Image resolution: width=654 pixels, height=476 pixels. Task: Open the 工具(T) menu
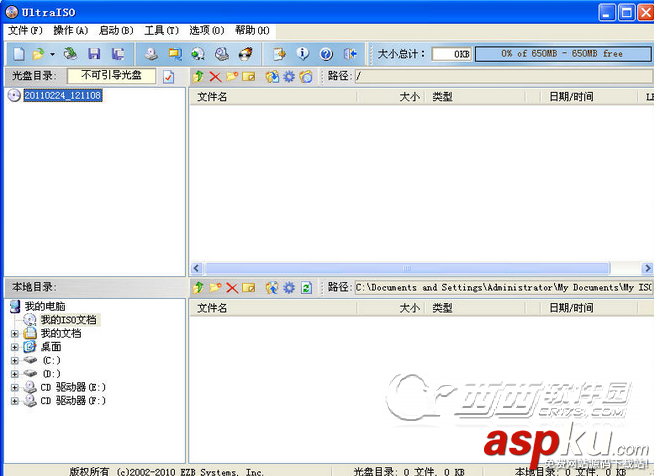[x=161, y=30]
